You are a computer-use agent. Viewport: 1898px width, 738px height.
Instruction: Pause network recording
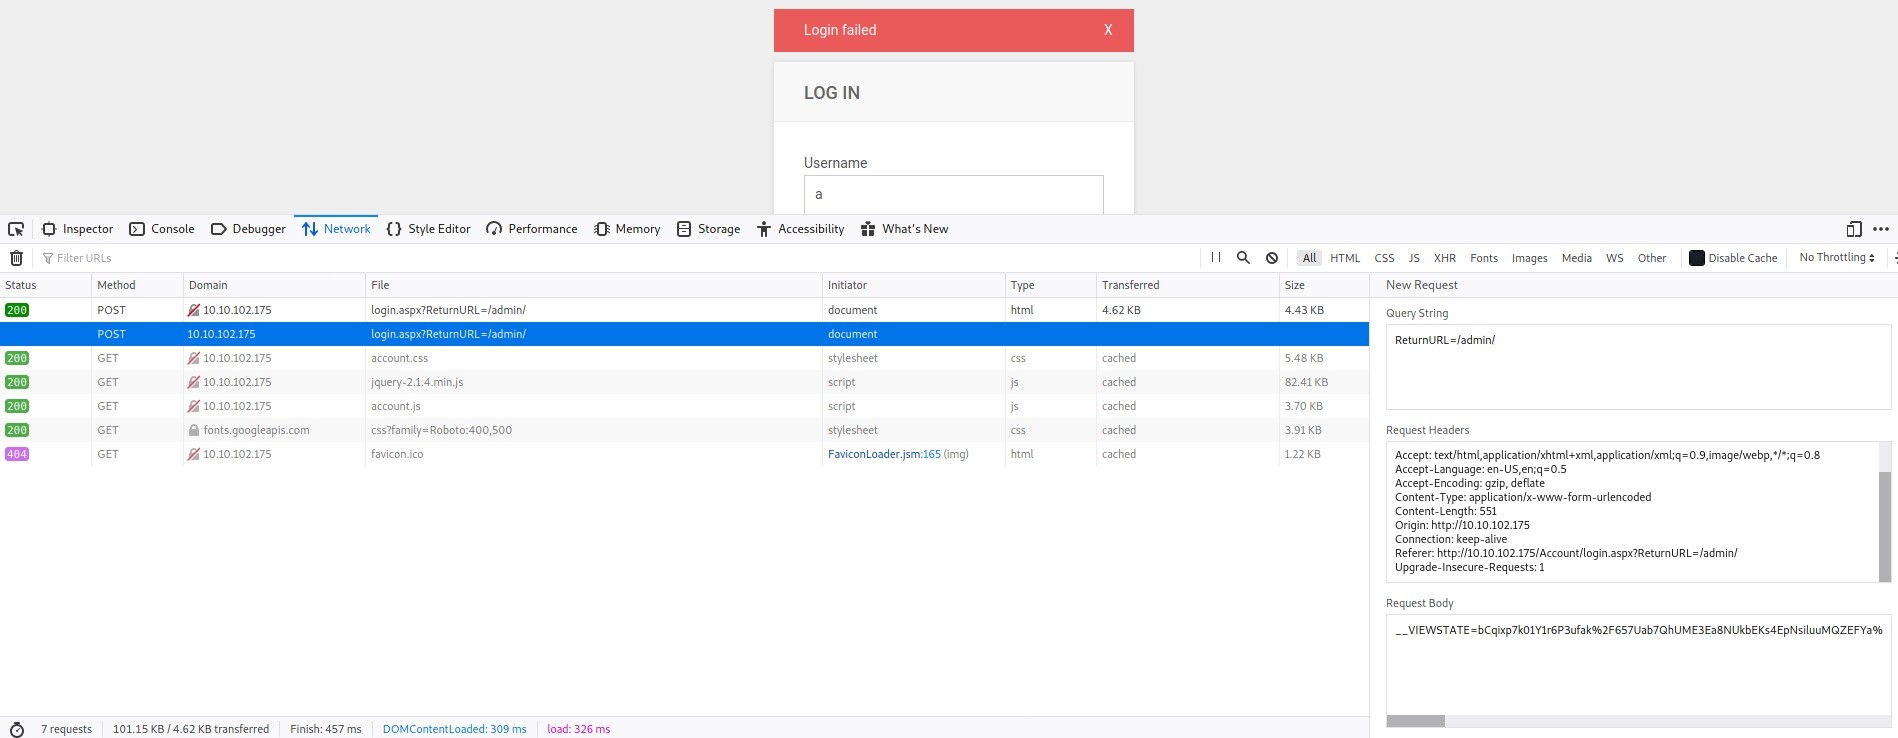click(x=1215, y=258)
